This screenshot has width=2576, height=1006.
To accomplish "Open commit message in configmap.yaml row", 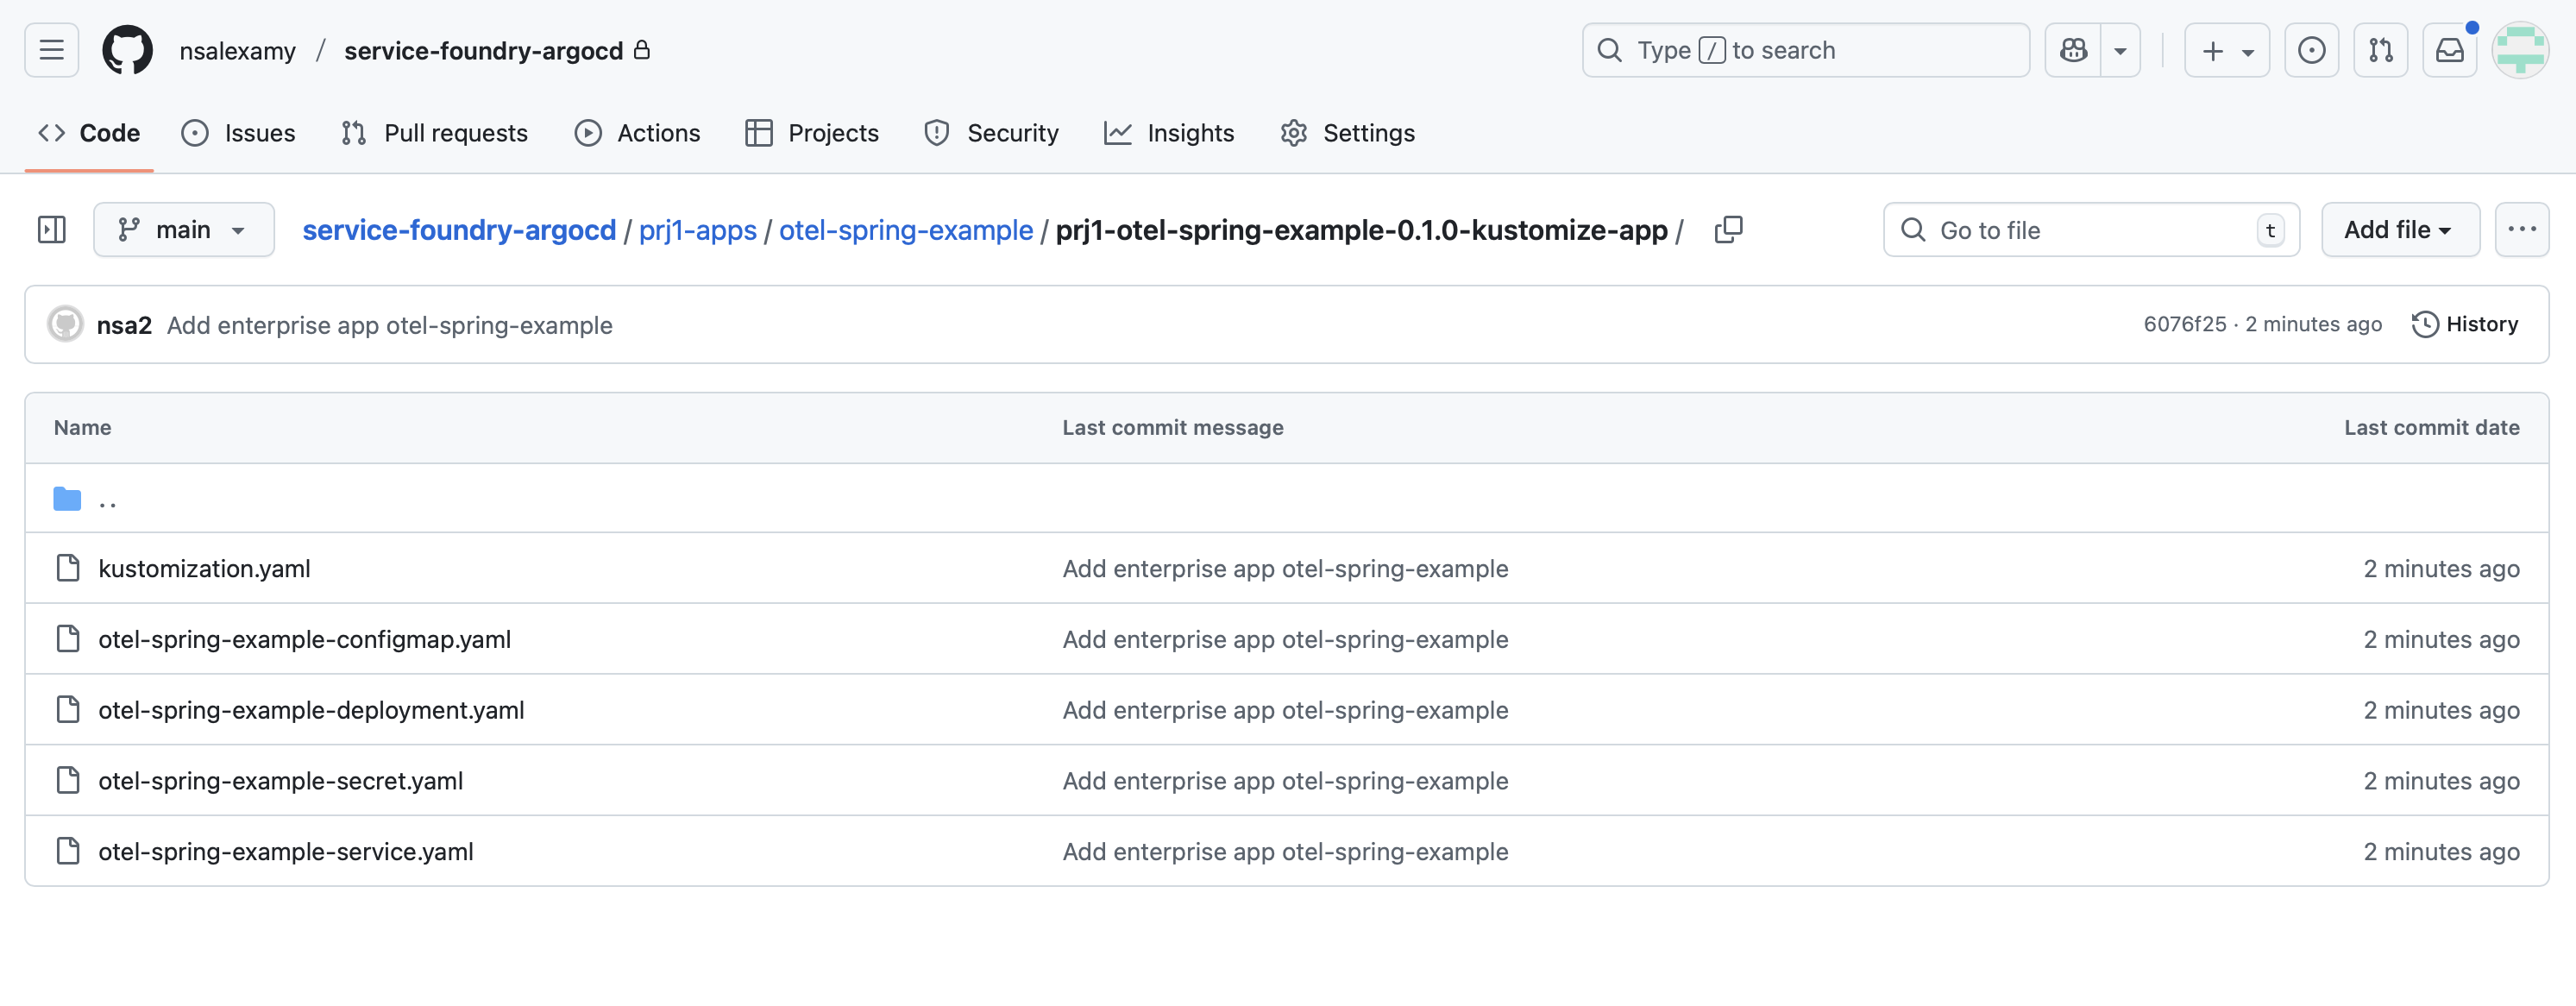I will click(x=1285, y=639).
